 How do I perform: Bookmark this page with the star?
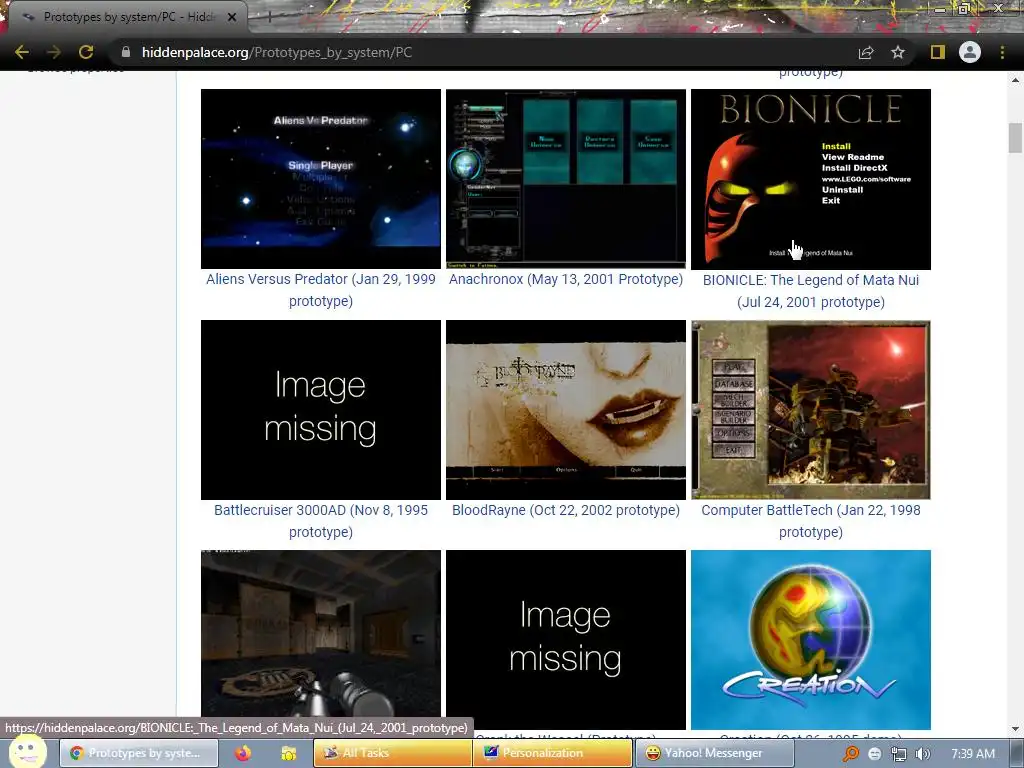tap(898, 52)
